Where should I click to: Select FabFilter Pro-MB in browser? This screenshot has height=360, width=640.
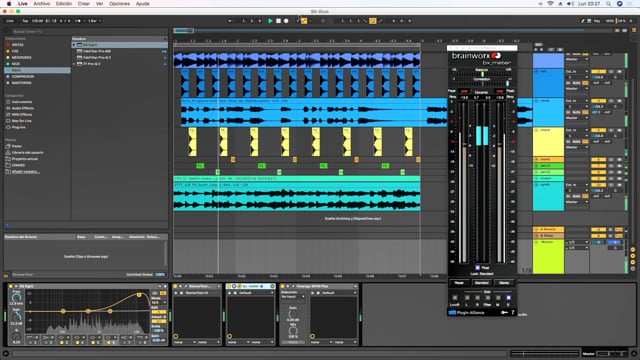97,51
